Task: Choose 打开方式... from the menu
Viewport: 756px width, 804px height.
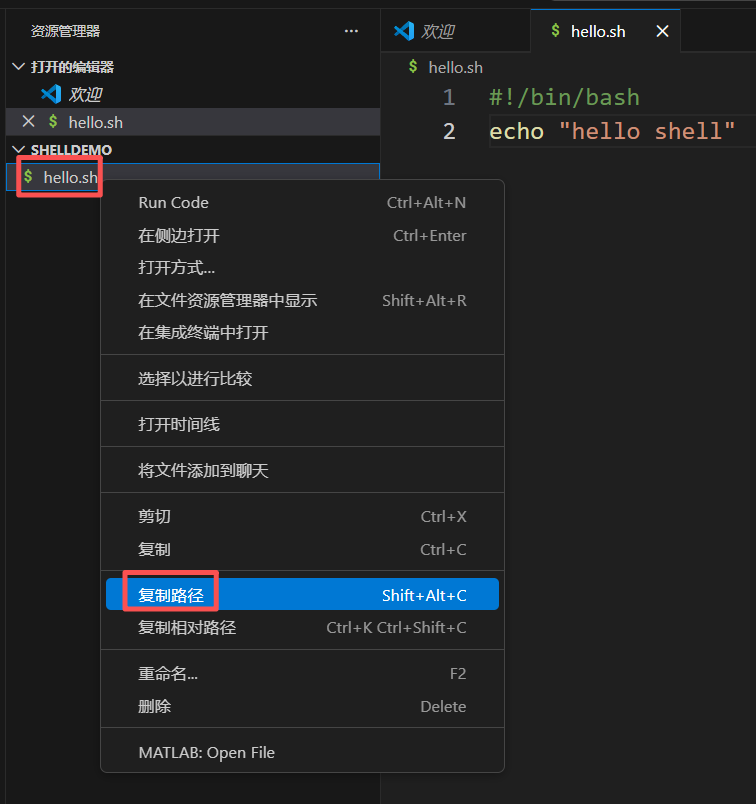Action: point(303,268)
